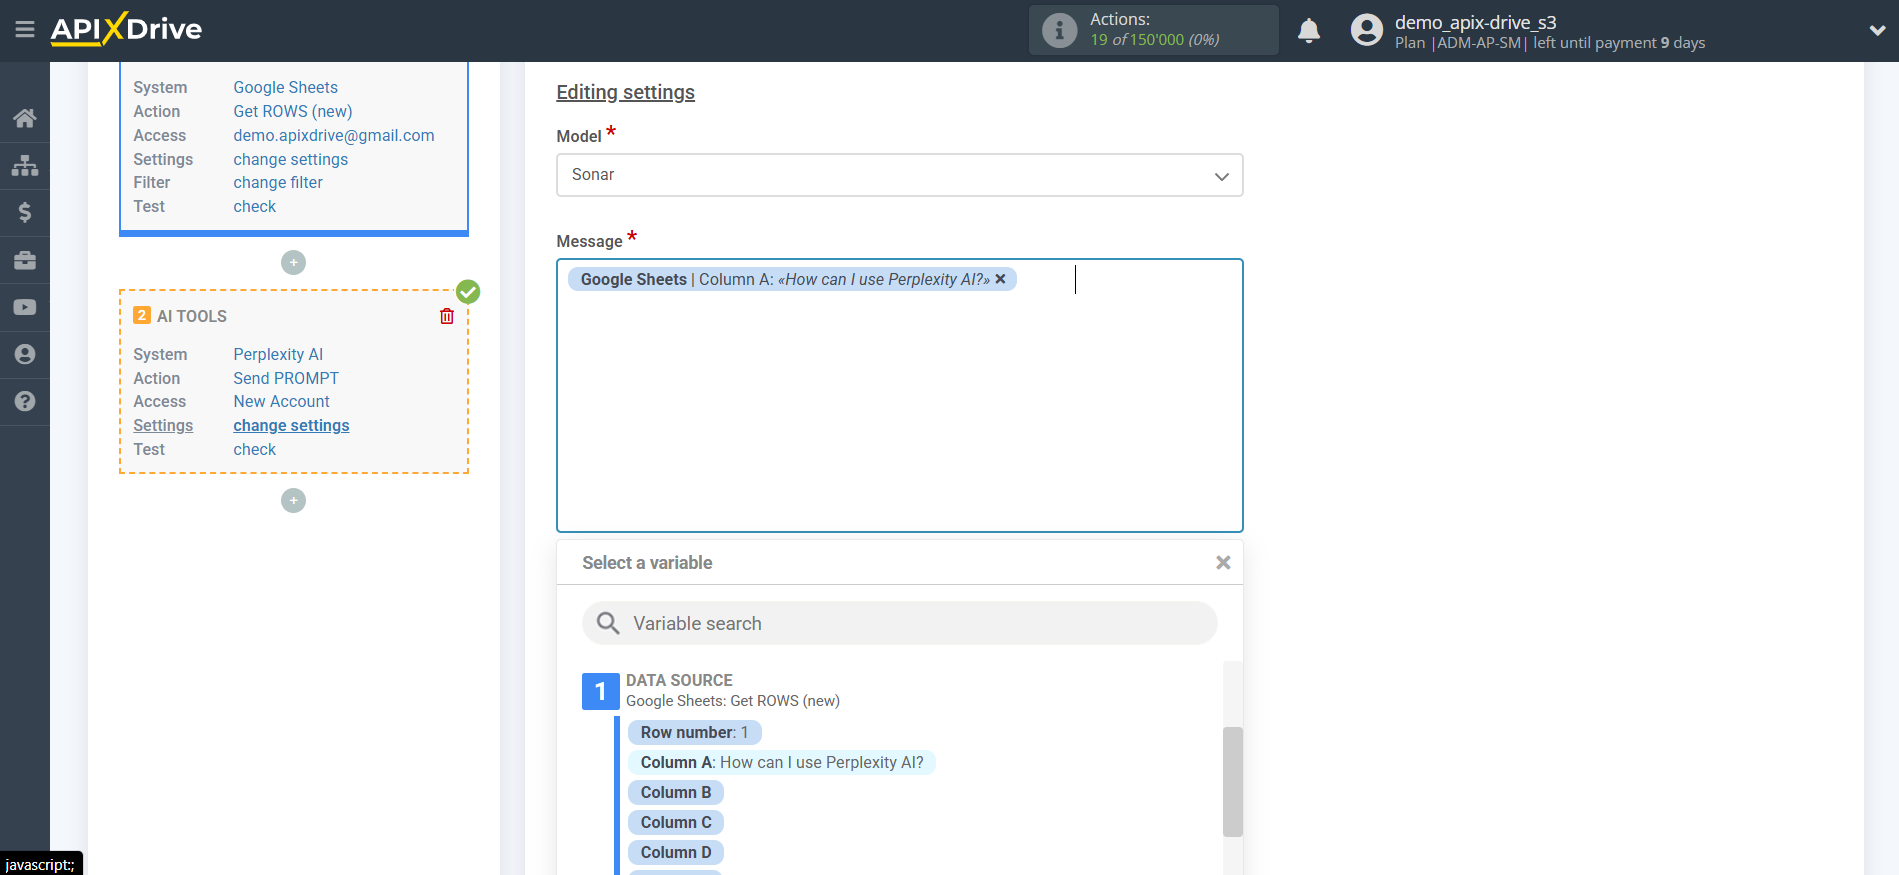Click the variable search magnifier icon
The height and width of the screenshot is (875, 1899).
608,623
